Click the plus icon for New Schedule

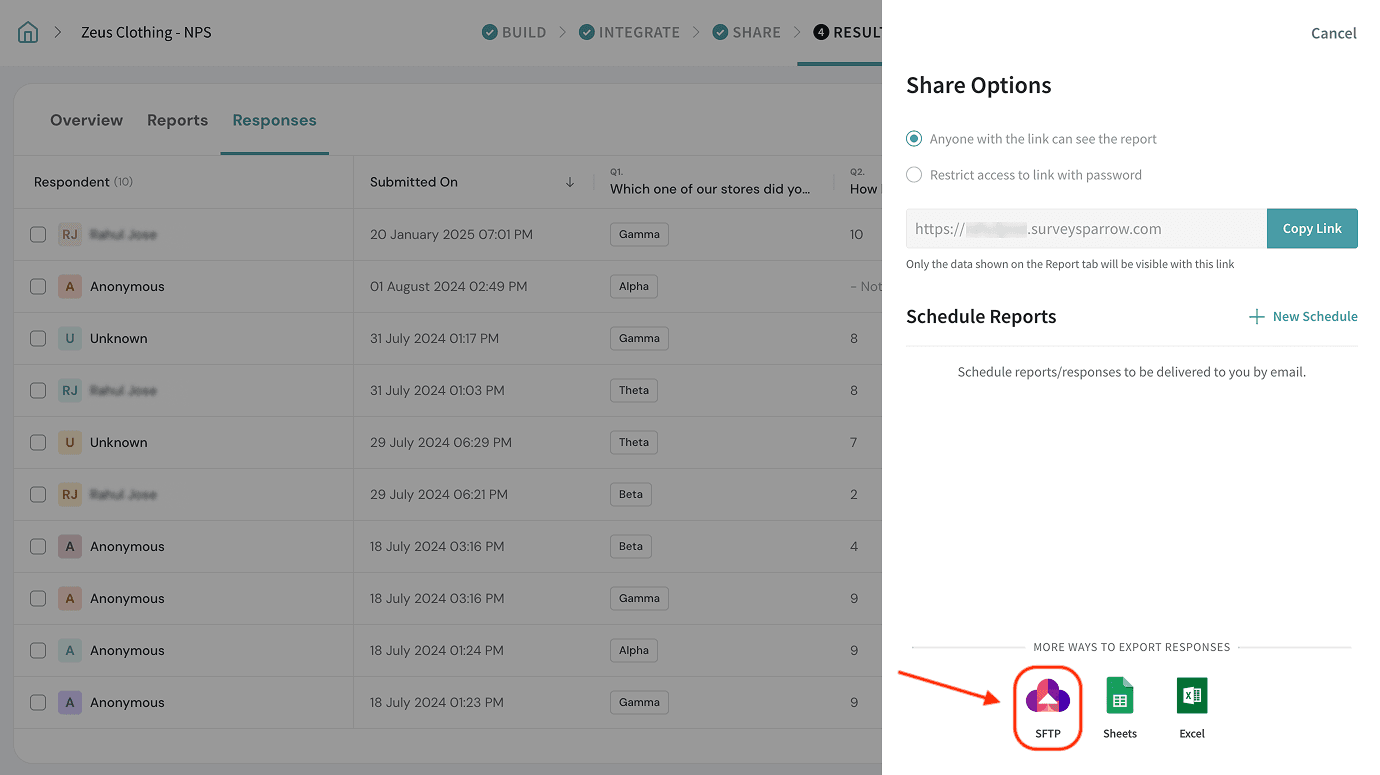tap(1257, 317)
